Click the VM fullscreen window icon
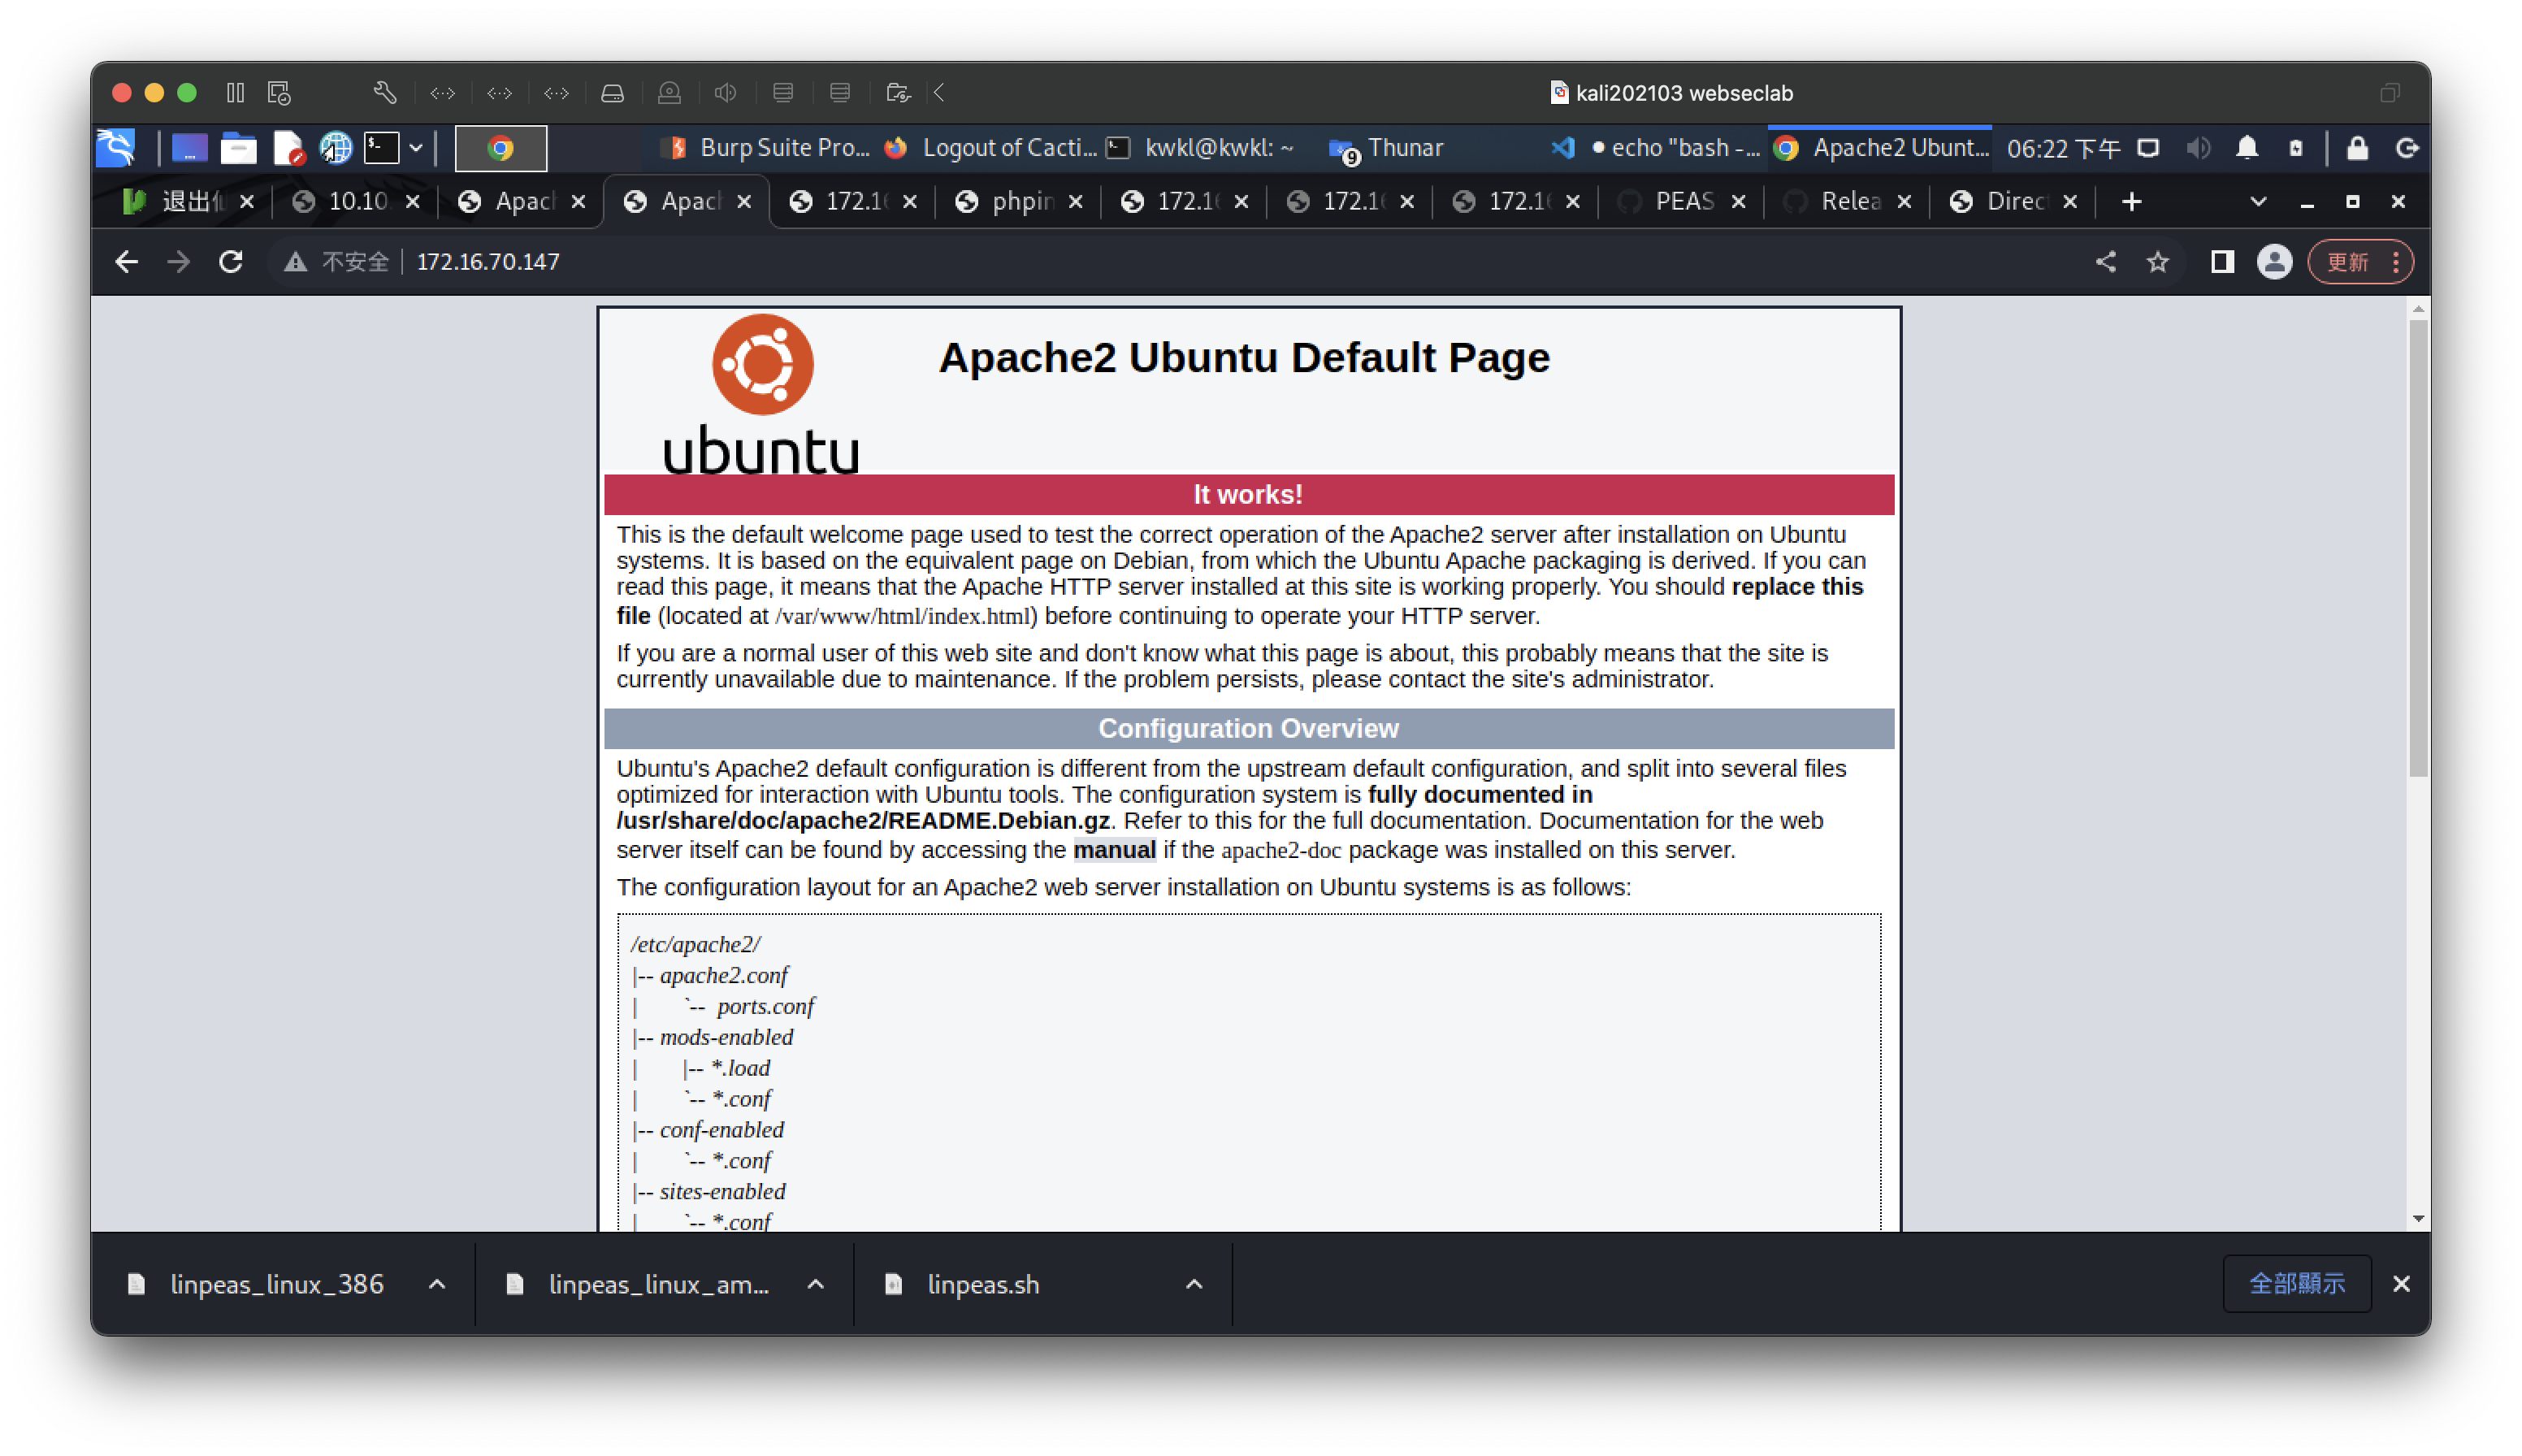This screenshot has height=1456, width=2522. pos(2390,93)
